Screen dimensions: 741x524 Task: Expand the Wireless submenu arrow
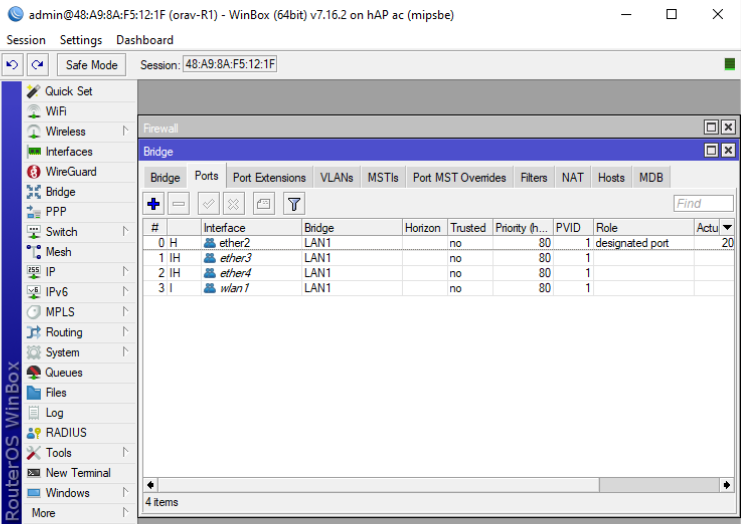126,131
